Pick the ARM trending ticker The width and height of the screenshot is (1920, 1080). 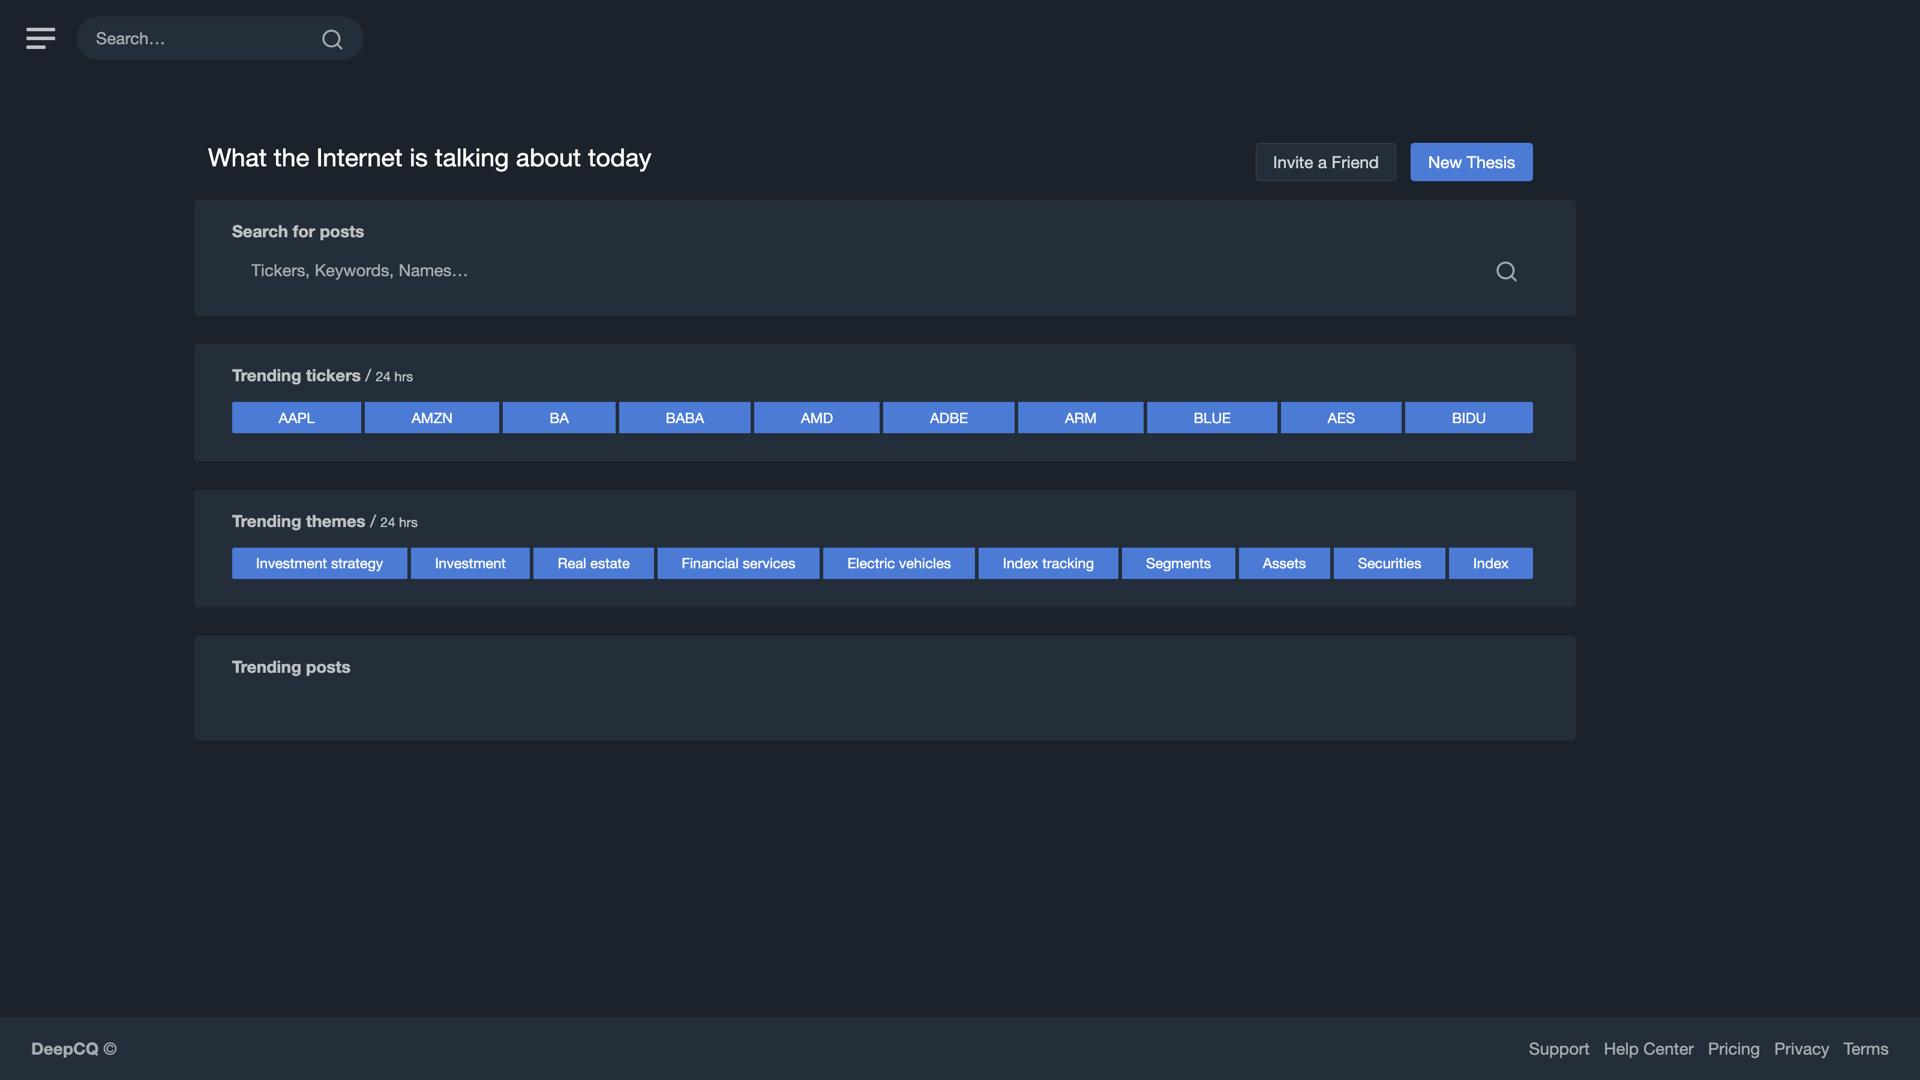[x=1080, y=418]
